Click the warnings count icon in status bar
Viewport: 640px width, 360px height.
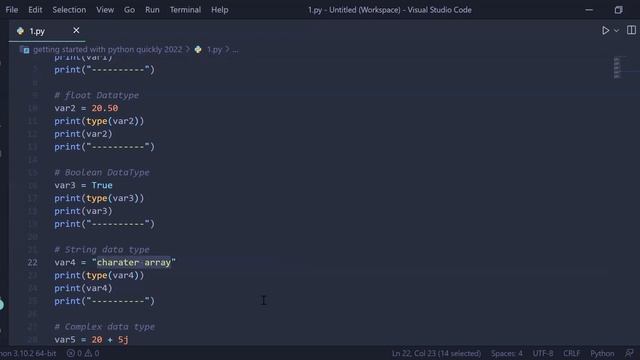[x=88, y=353]
